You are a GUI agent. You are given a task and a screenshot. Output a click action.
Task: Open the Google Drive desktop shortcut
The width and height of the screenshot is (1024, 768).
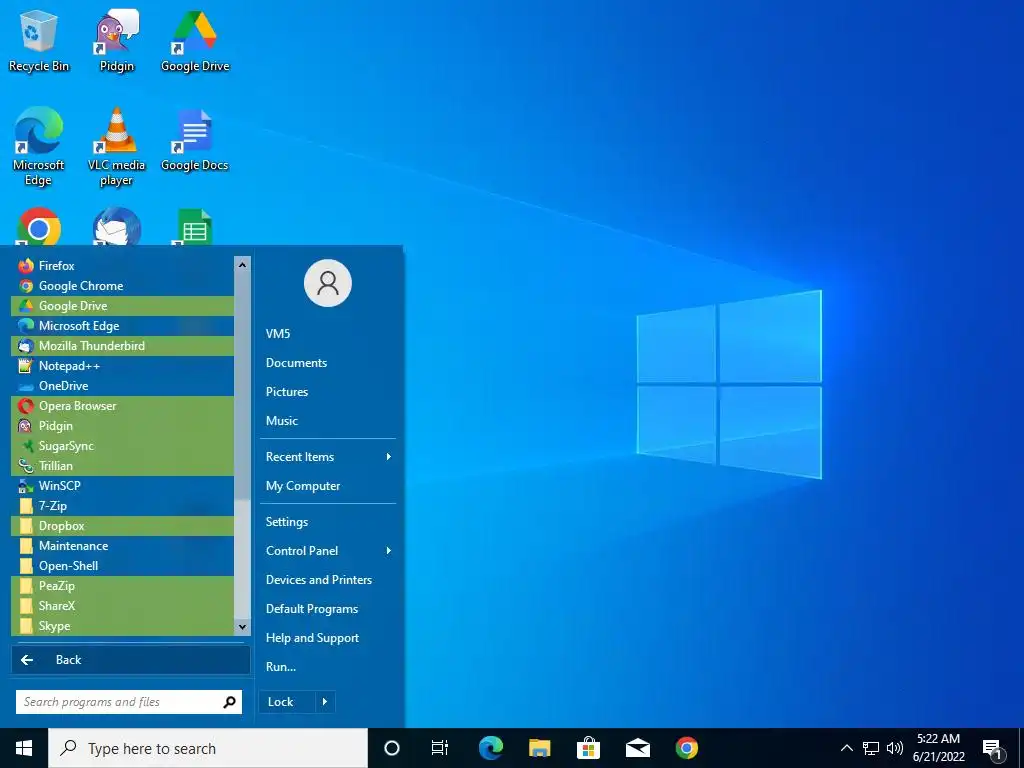tap(195, 40)
